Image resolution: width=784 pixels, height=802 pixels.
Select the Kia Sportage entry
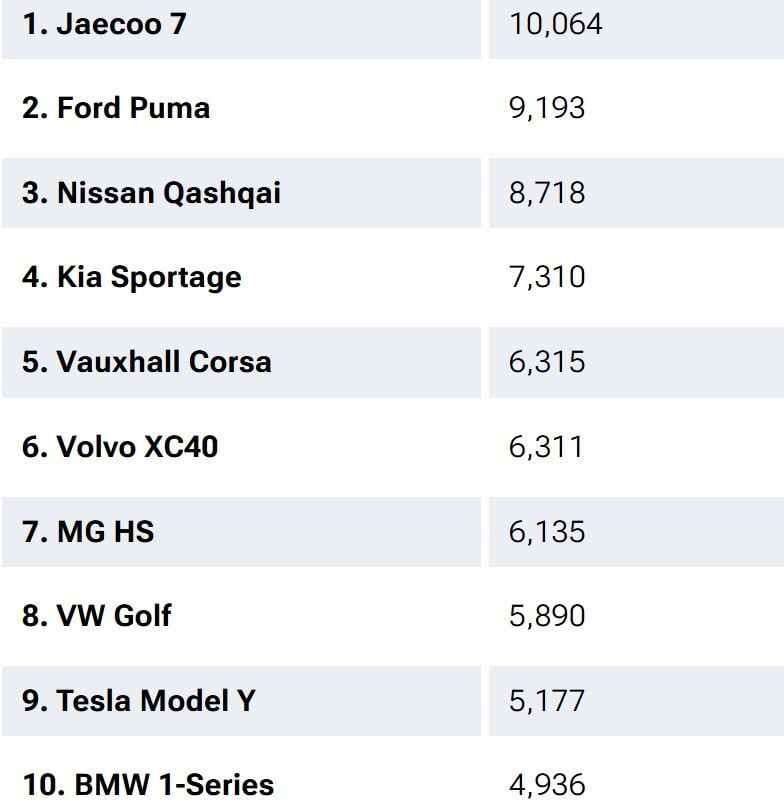point(132,278)
